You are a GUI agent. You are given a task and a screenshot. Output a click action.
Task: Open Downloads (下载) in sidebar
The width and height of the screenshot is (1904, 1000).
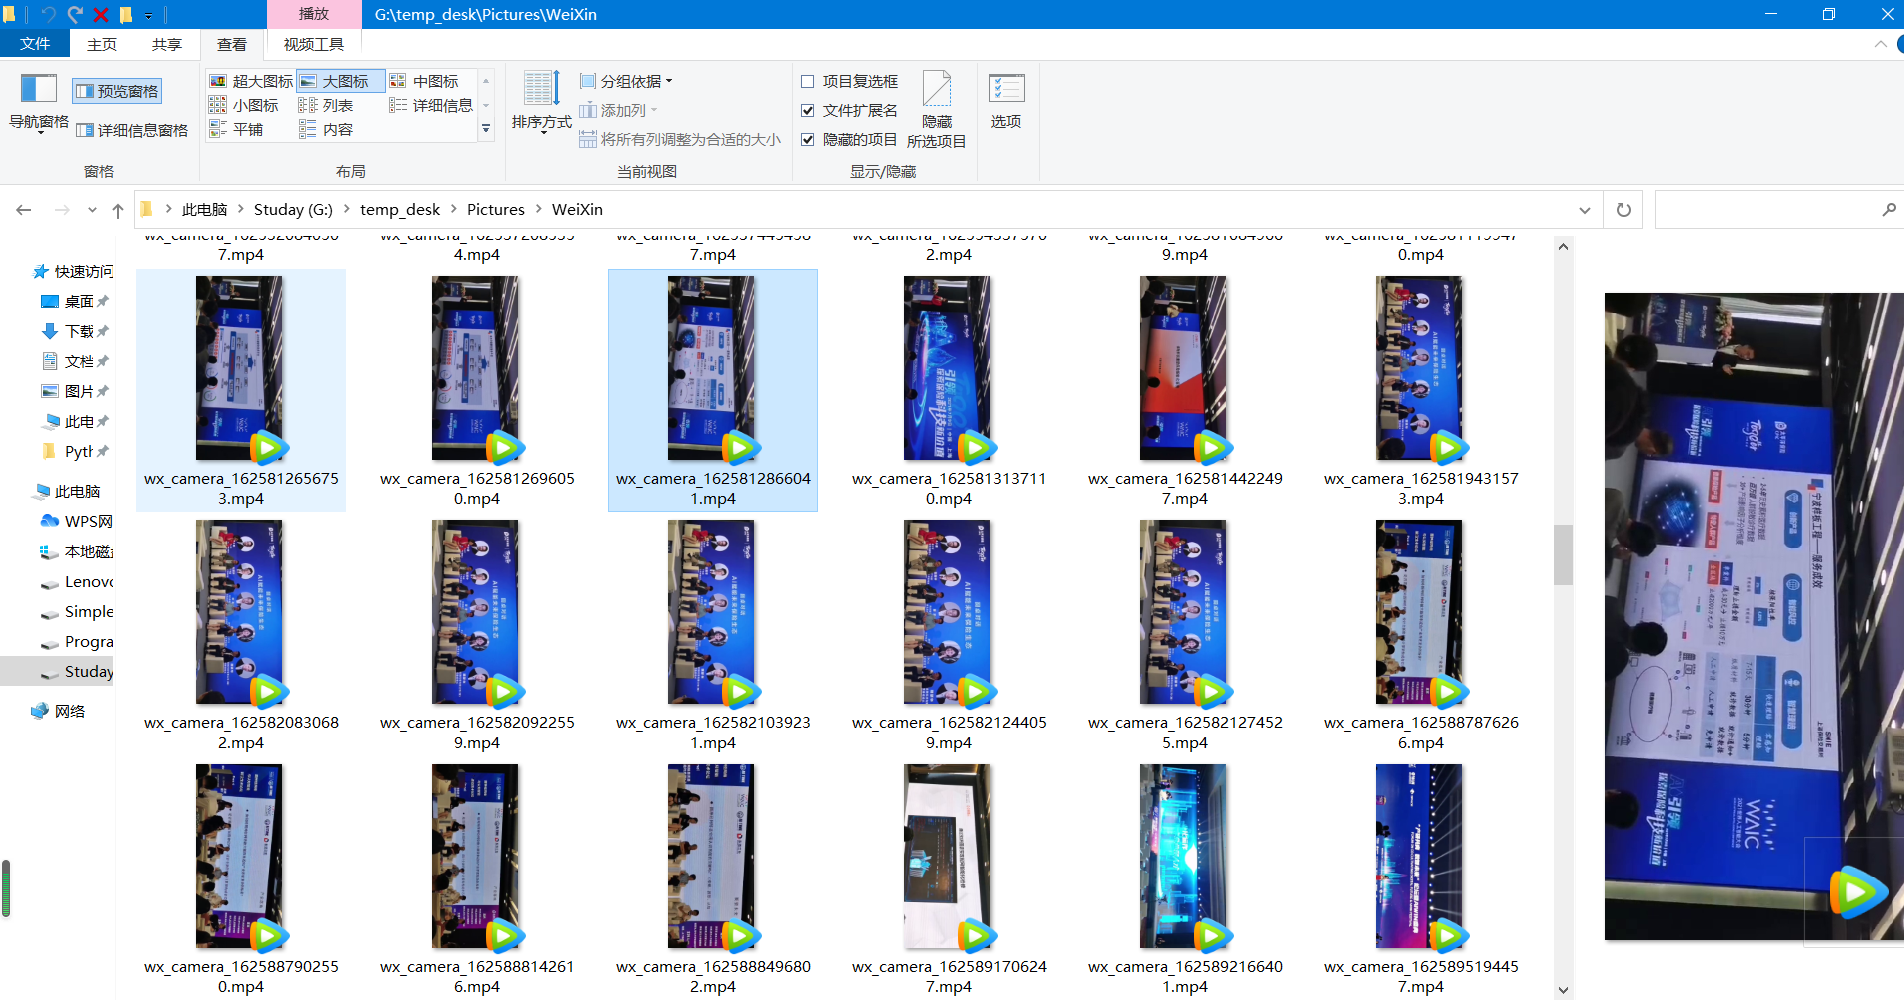tap(74, 331)
